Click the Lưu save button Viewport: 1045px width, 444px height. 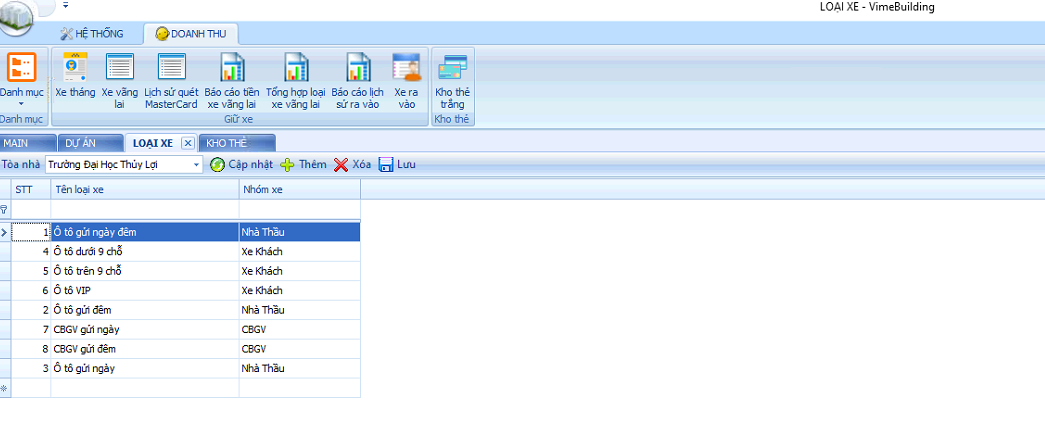pos(397,164)
